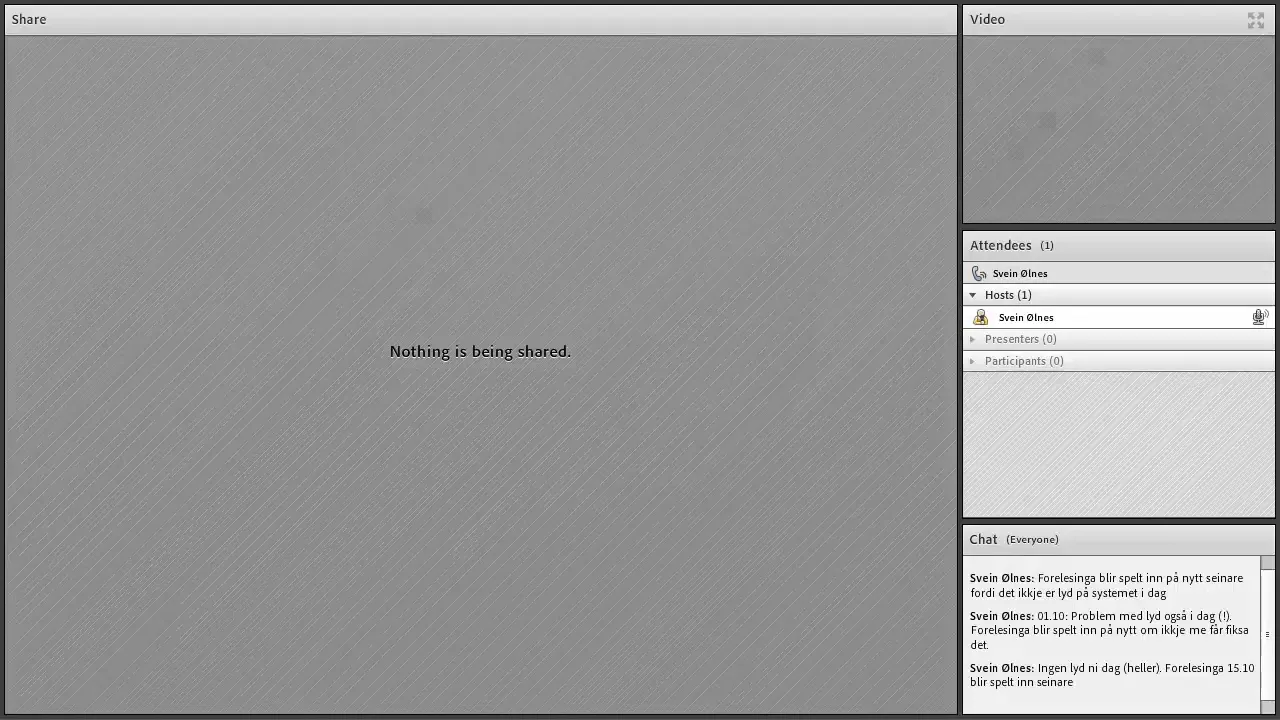Screen dimensions: 1280x720
Task: Expand the Presenters (0) group
Action: [x=973, y=339]
